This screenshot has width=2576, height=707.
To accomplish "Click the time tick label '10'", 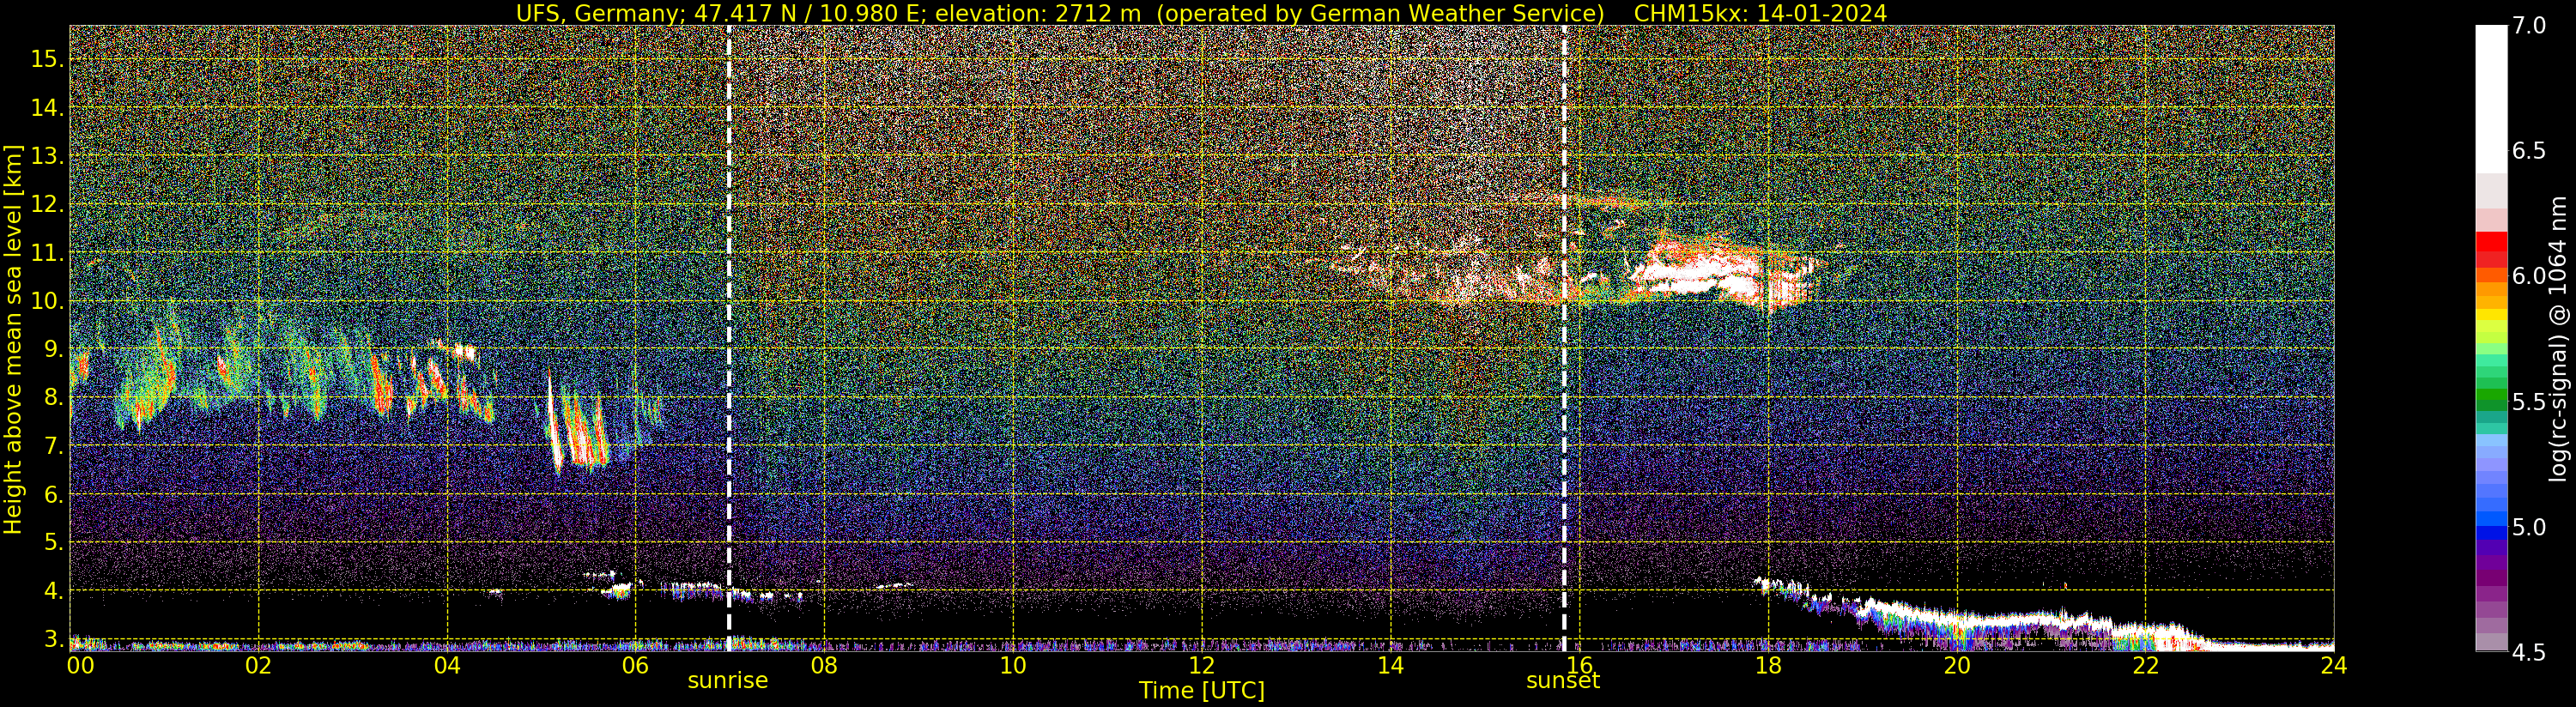I will point(1013,665).
